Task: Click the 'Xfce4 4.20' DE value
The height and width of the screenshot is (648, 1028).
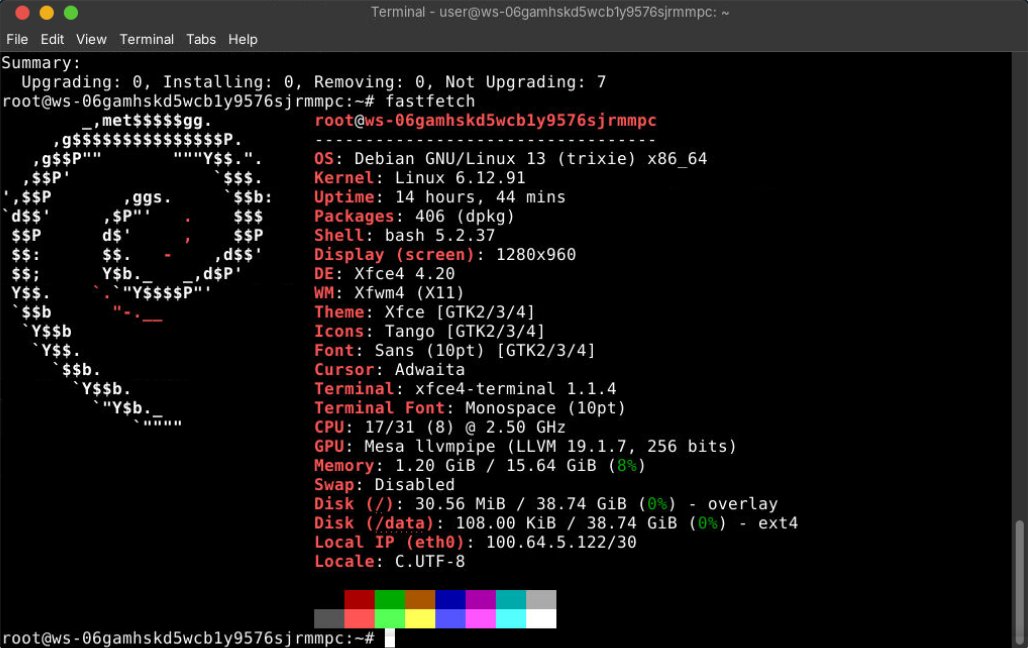Action: tap(405, 273)
